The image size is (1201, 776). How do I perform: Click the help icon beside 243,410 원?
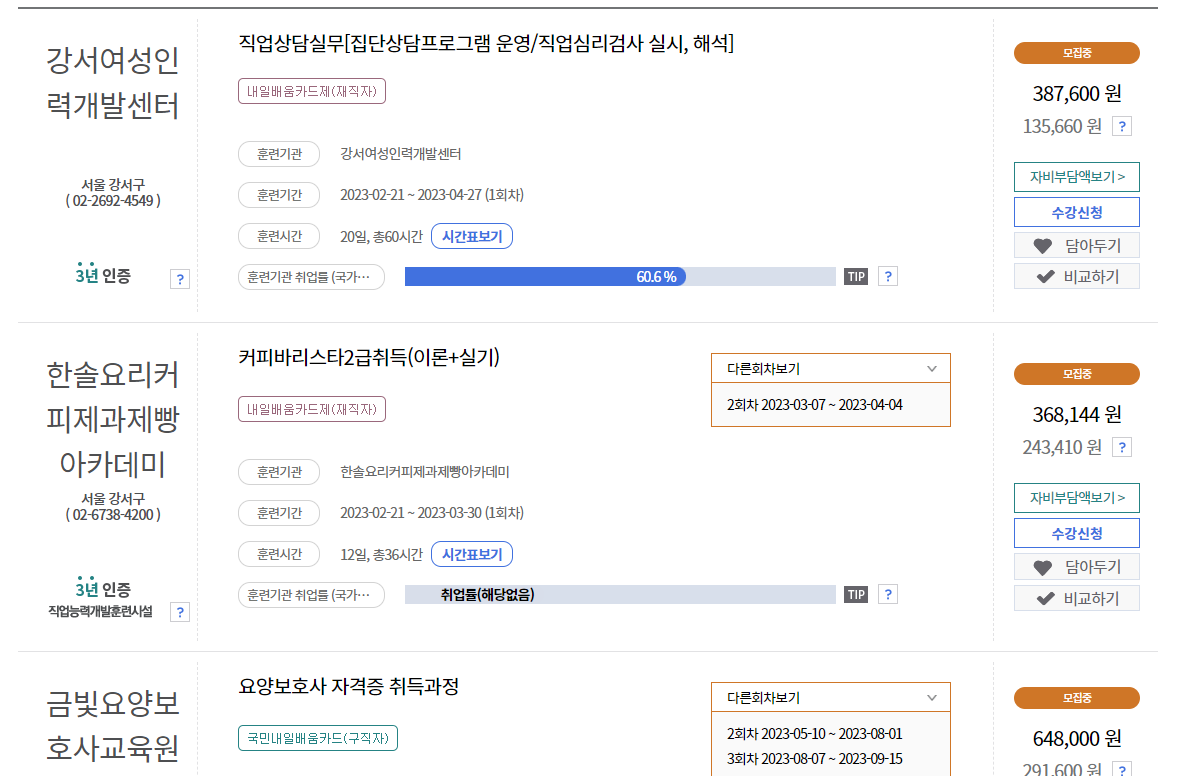1121,447
